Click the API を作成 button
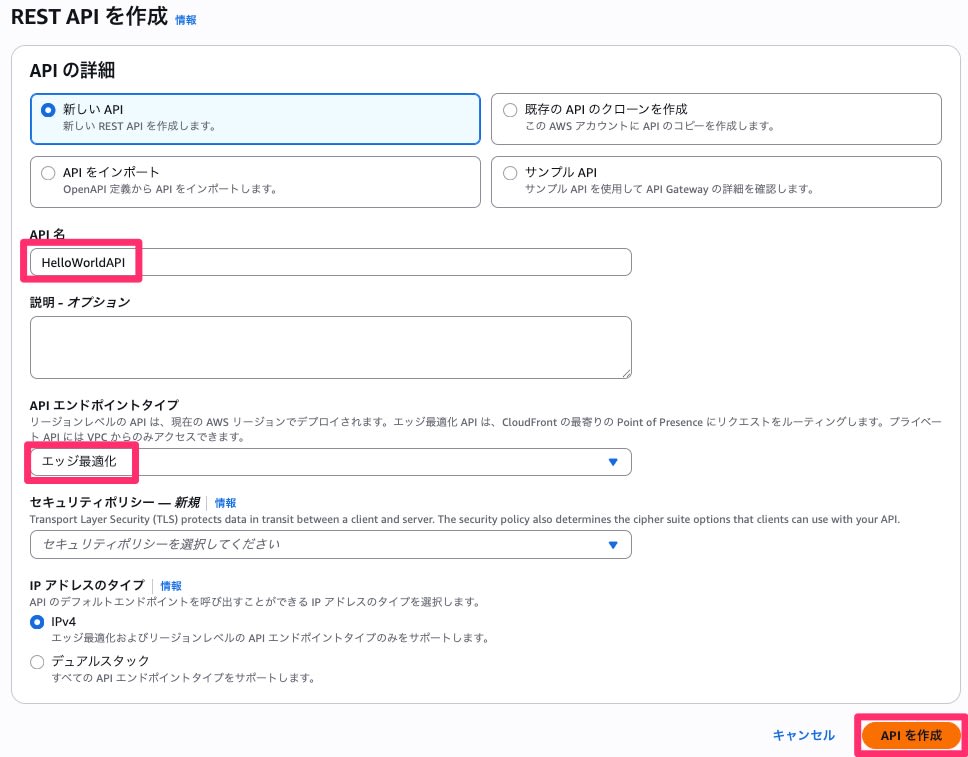 tap(910, 735)
